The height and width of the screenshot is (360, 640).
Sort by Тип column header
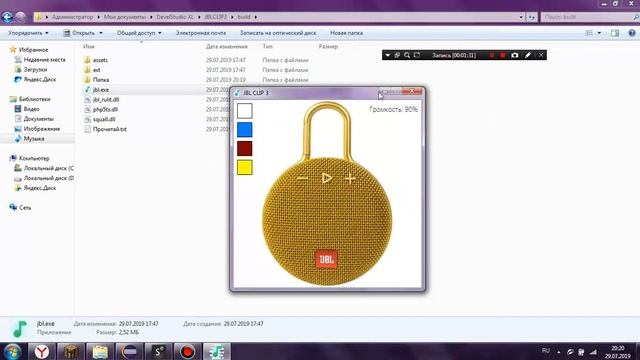267,47
